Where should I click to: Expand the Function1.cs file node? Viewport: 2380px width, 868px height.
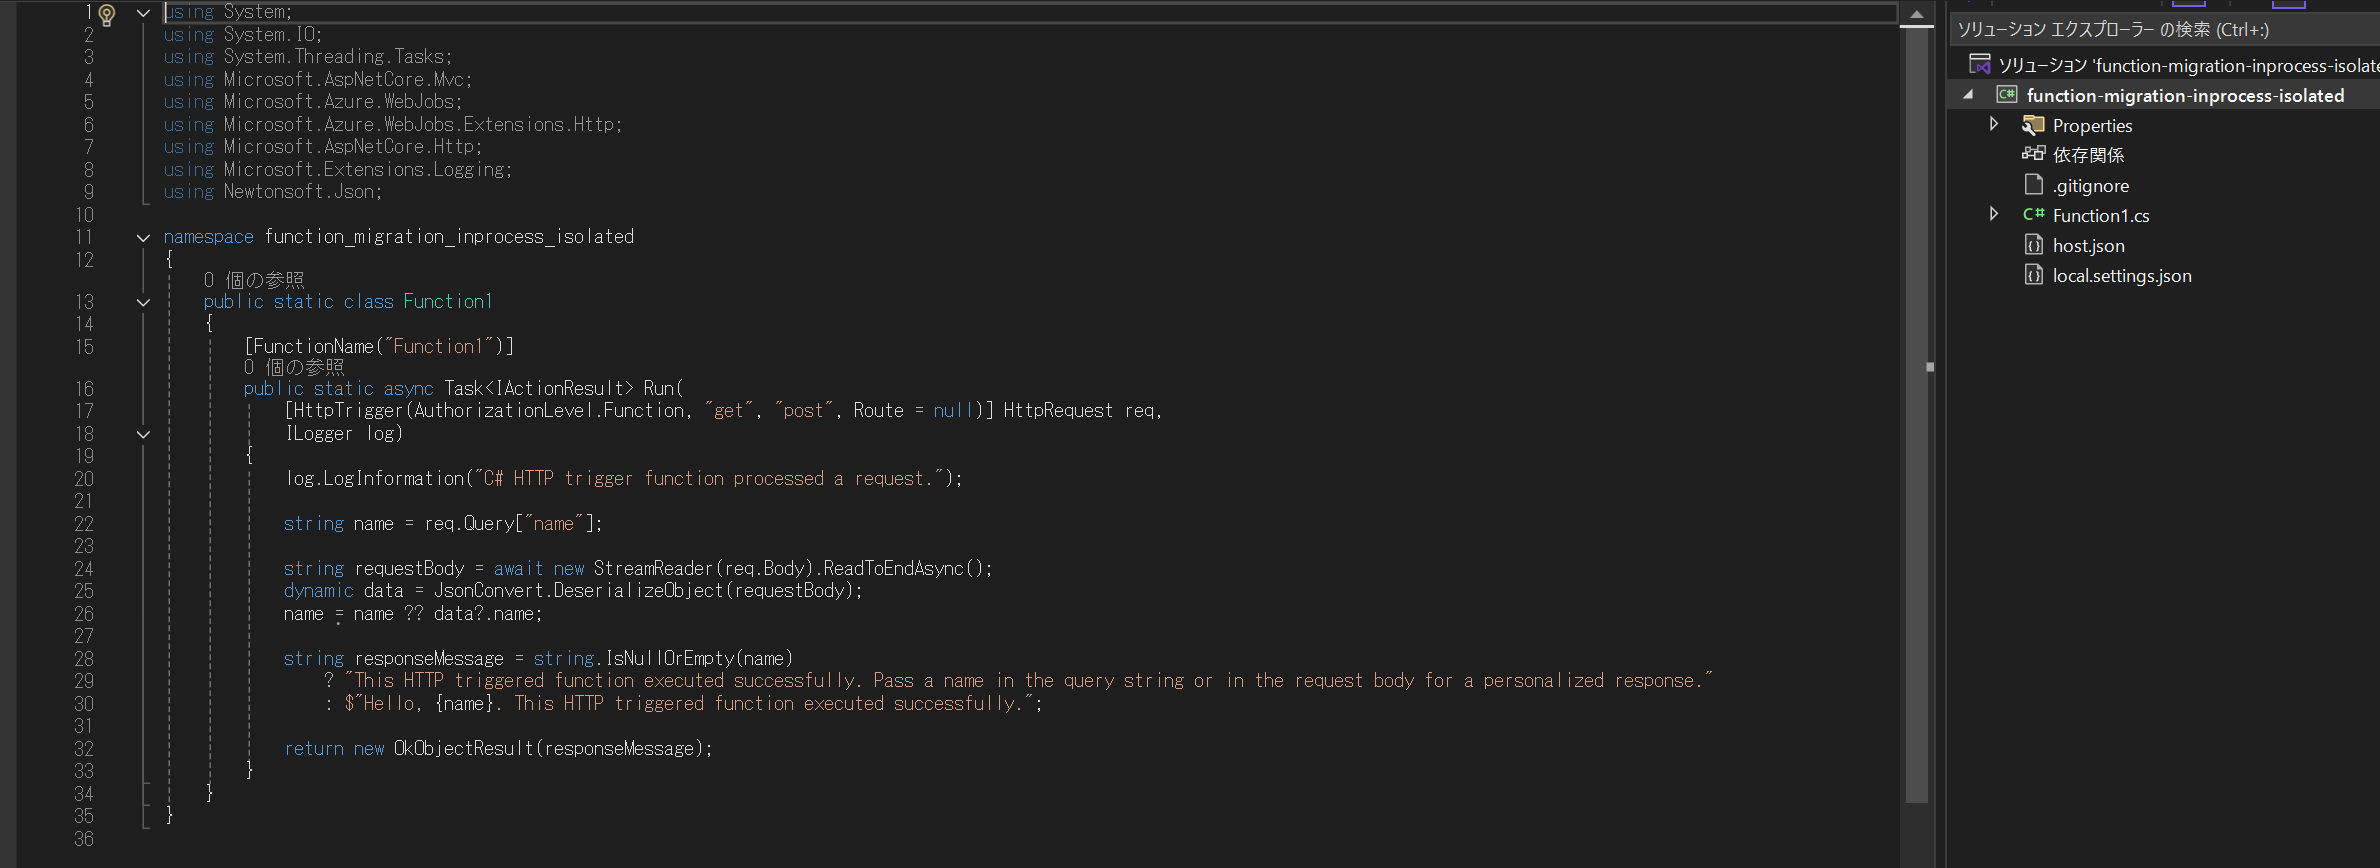tap(1993, 214)
